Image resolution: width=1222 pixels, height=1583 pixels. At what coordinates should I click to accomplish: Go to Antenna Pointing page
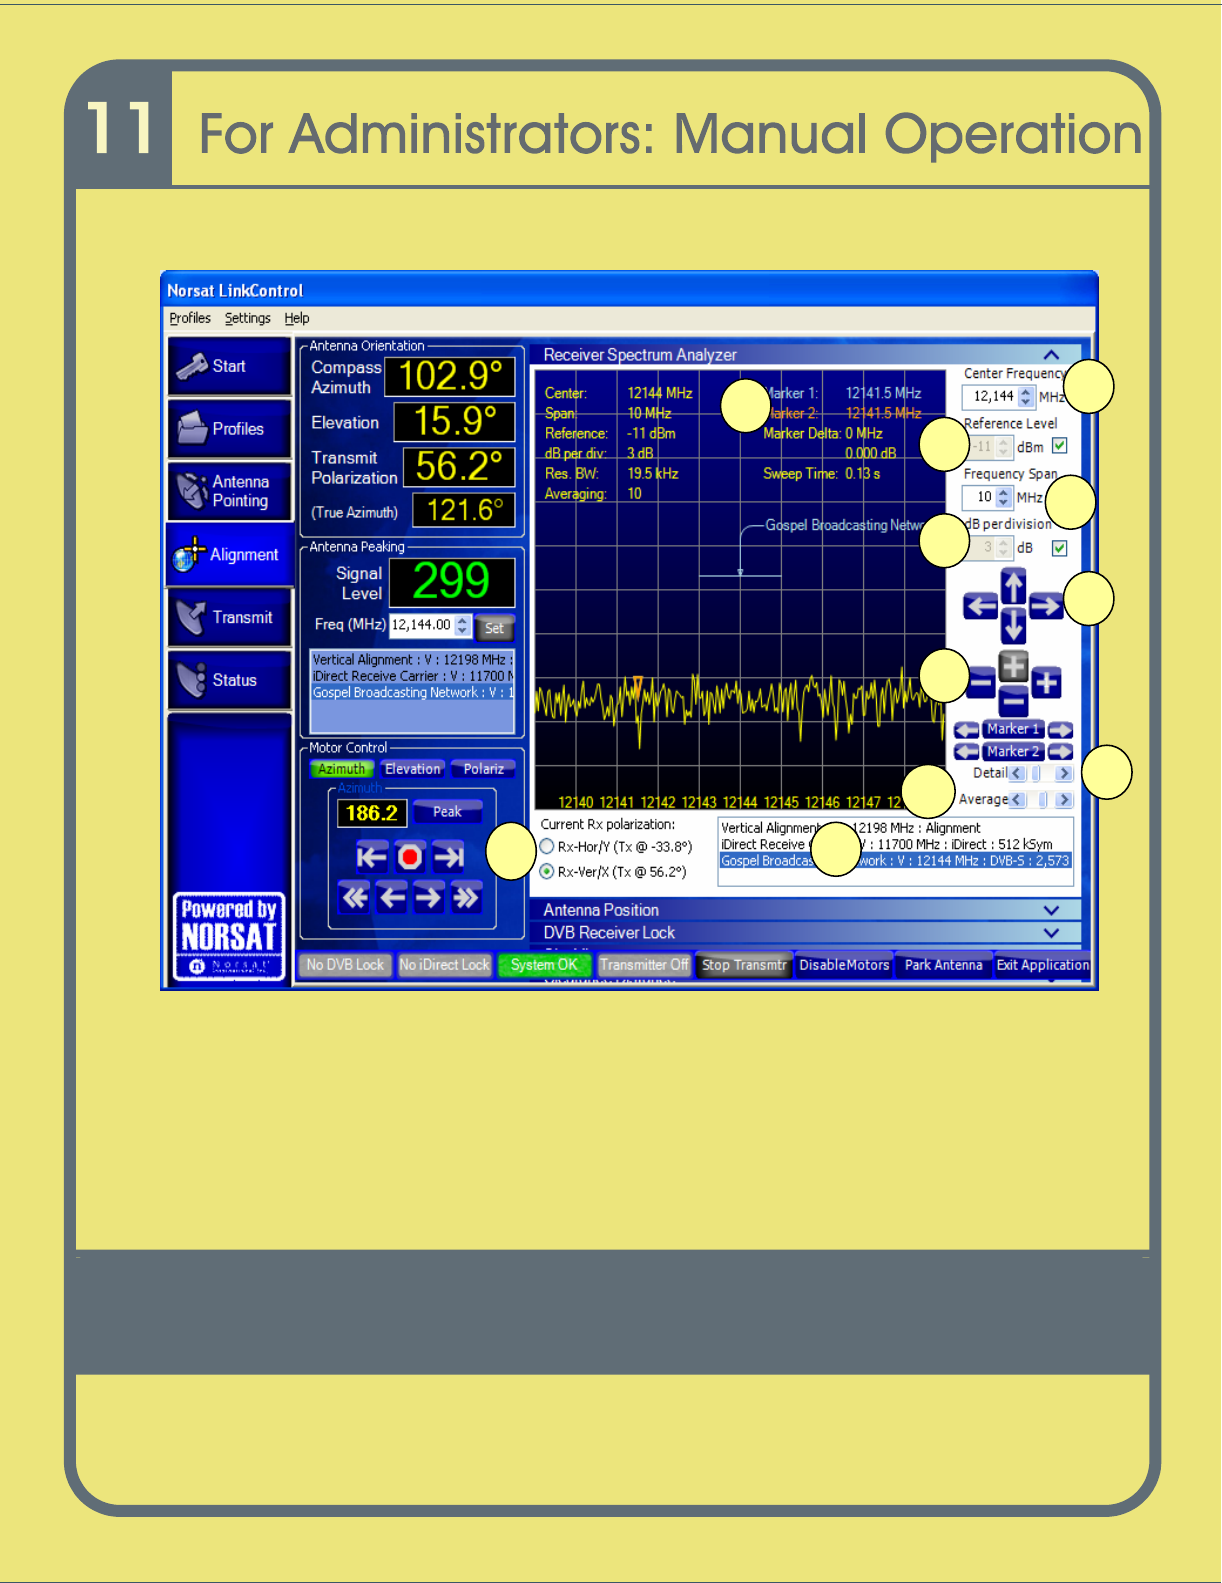coord(230,491)
